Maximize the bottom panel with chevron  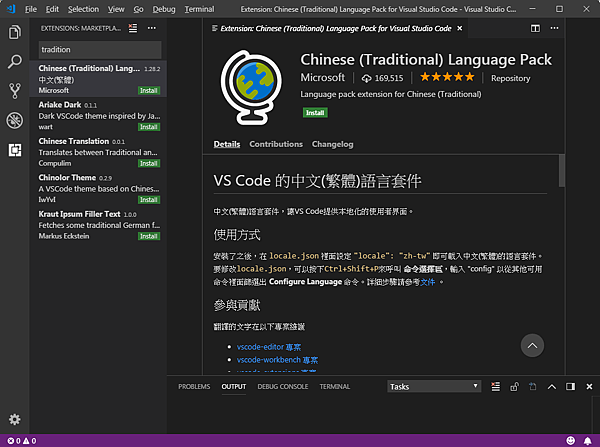(x=552, y=387)
